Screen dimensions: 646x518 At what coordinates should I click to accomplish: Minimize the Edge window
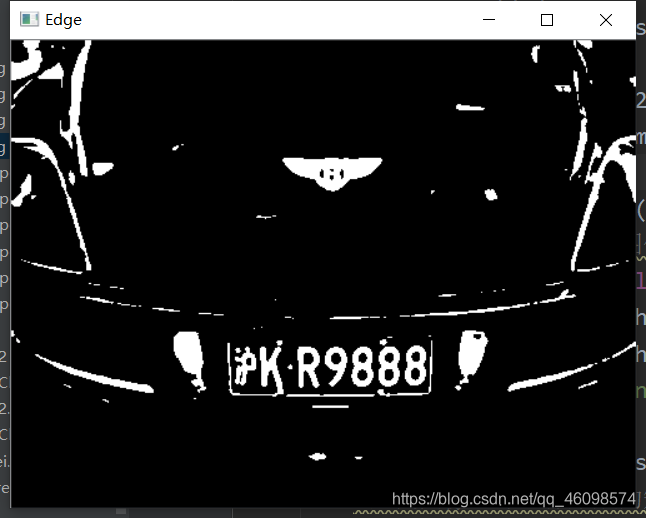pyautogui.click(x=489, y=19)
